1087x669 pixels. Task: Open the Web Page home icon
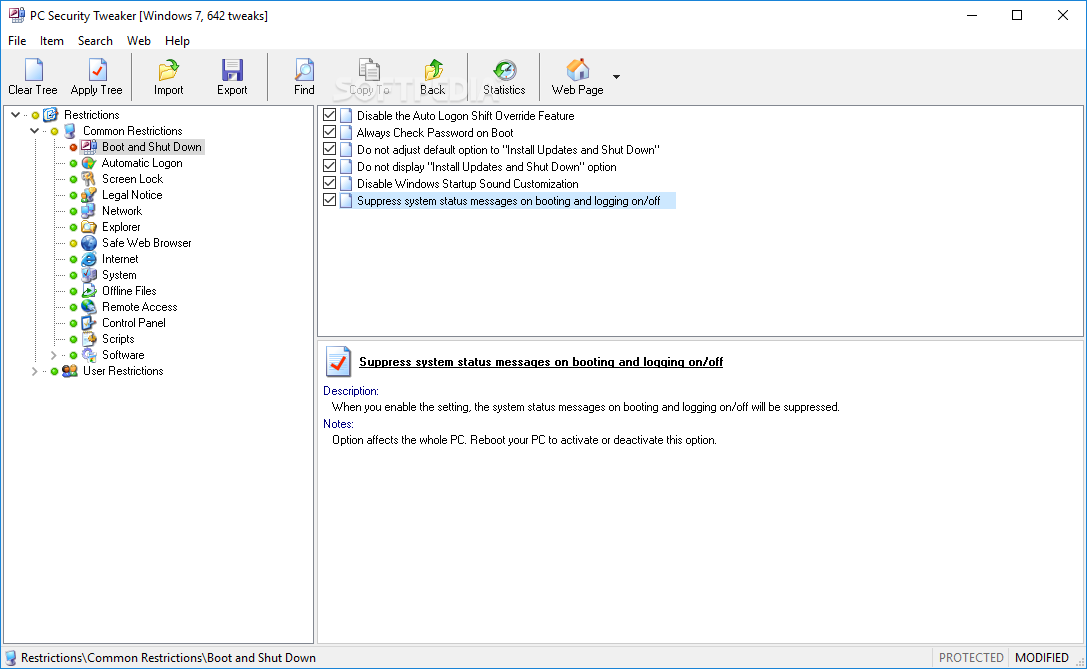point(577,70)
